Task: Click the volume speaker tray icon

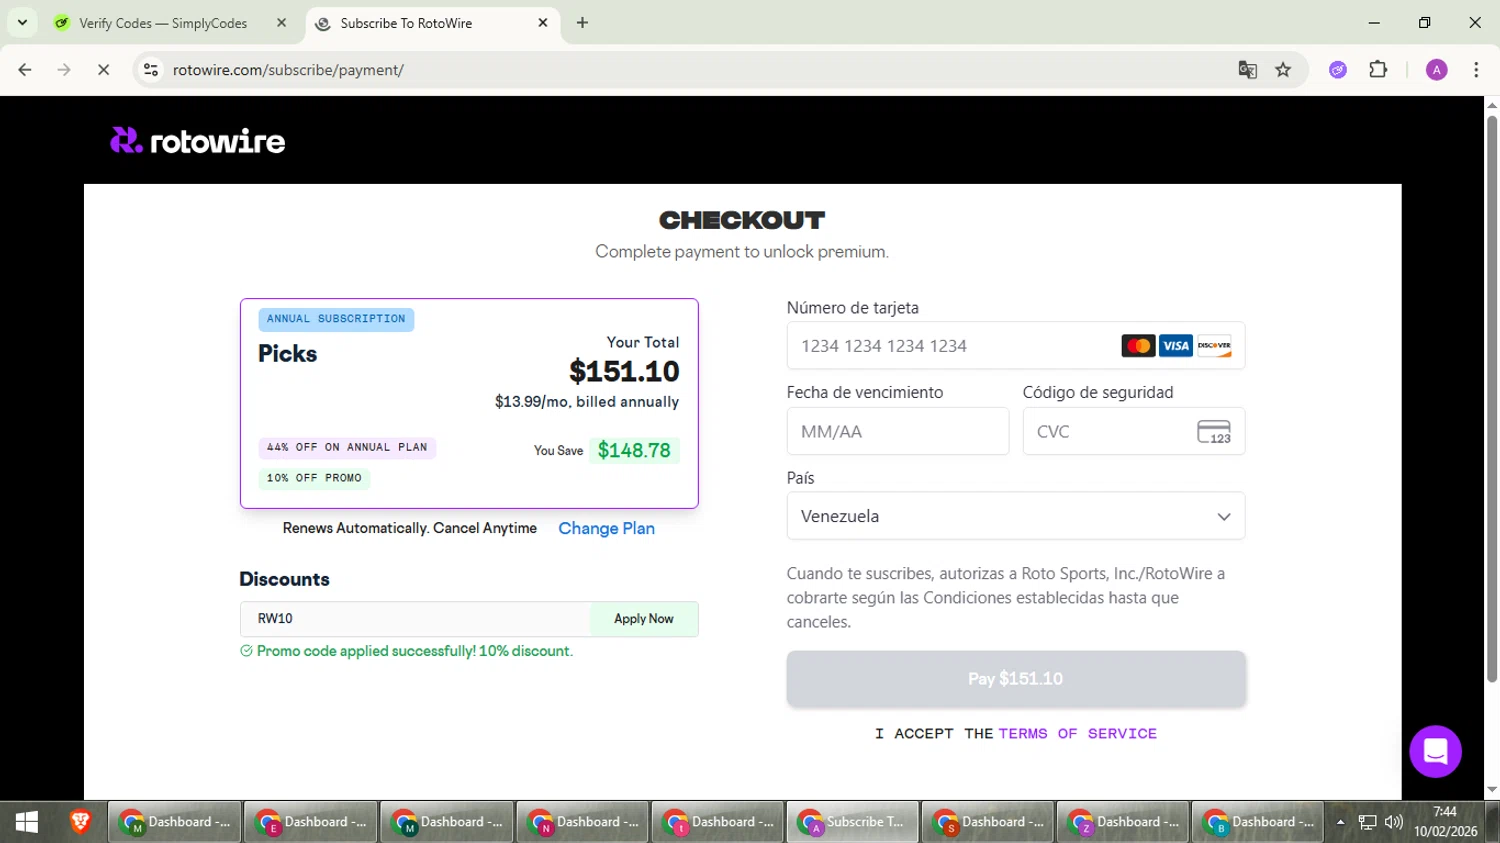Action: point(1394,822)
